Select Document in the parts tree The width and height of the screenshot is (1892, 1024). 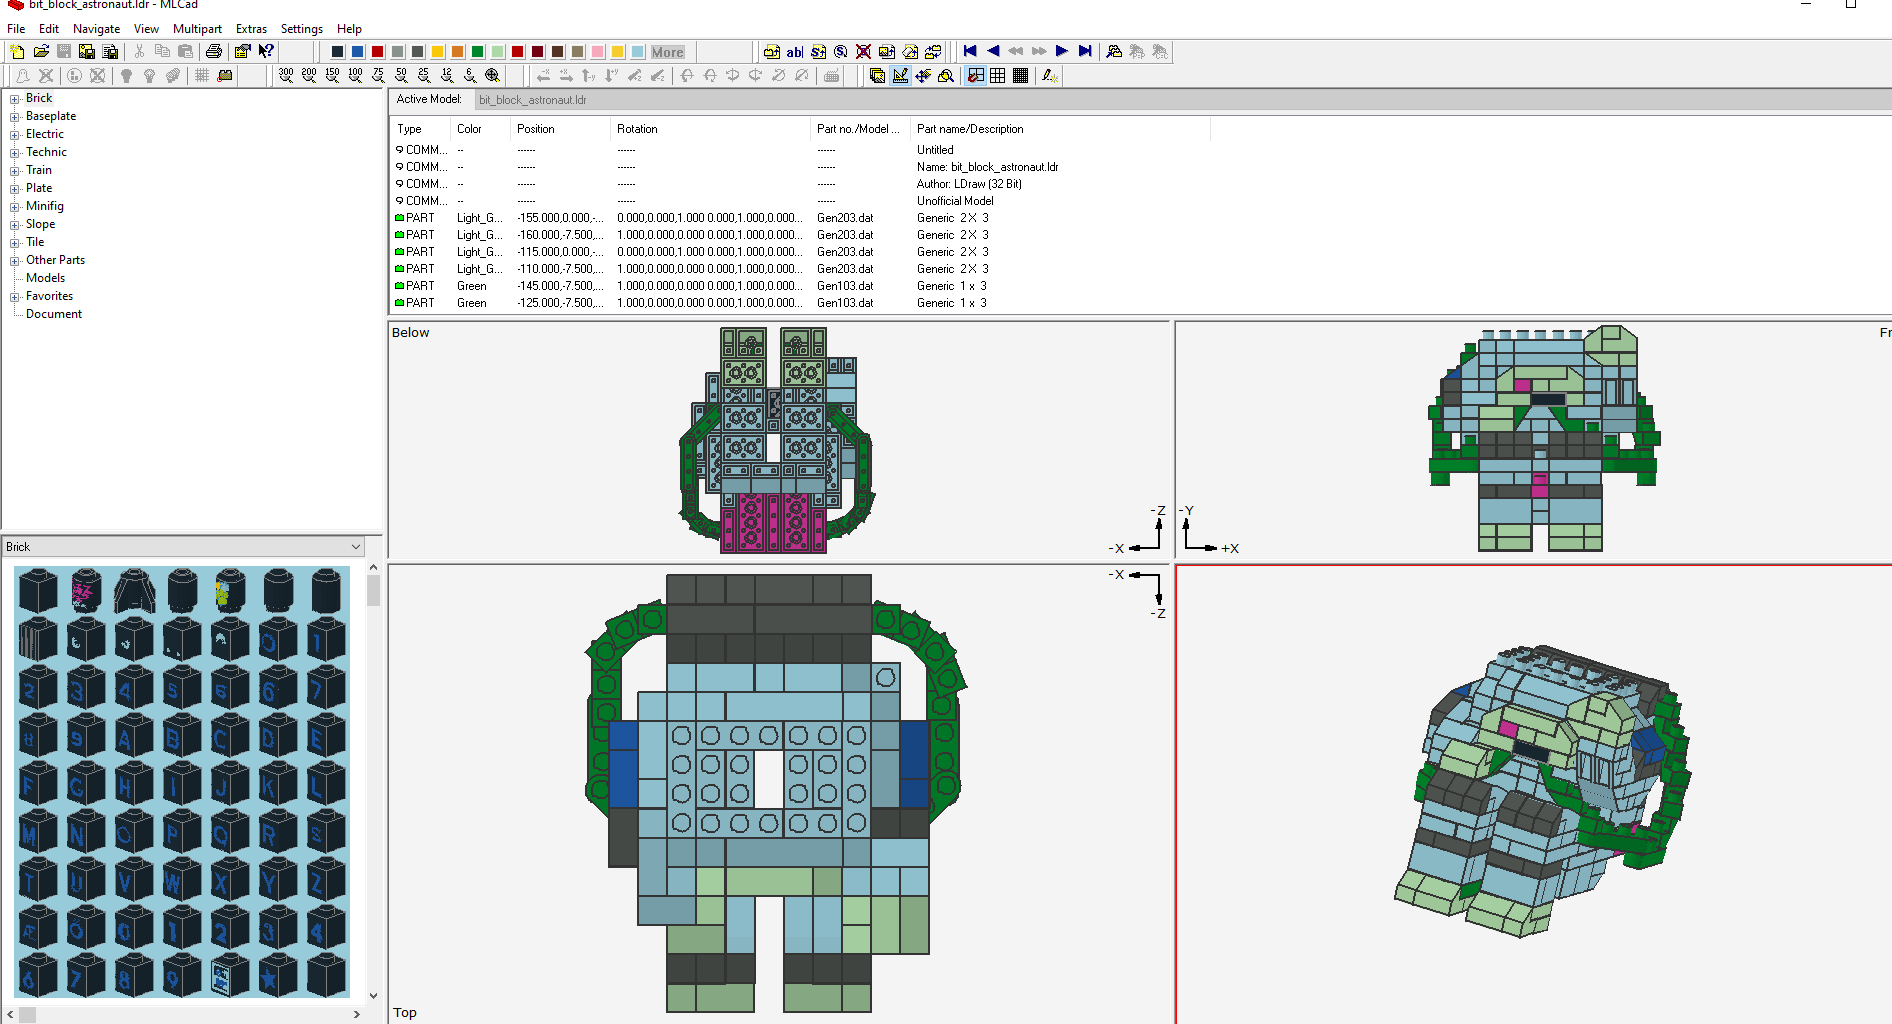[x=54, y=314]
